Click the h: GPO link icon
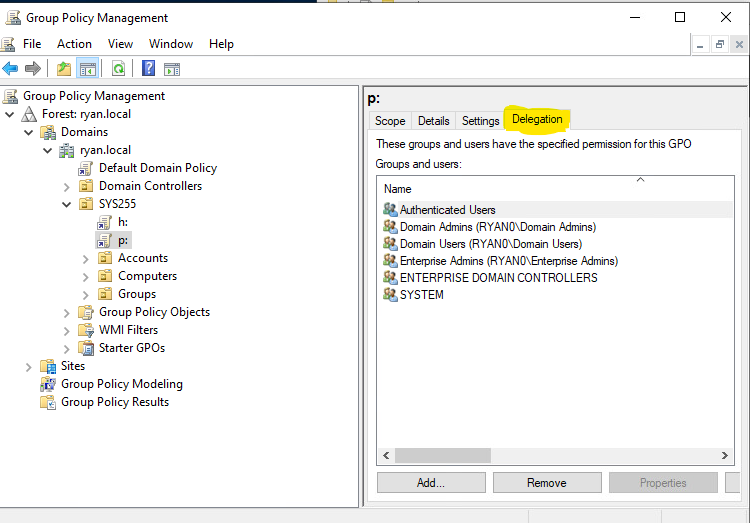This screenshot has height=523, width=750. 104,223
